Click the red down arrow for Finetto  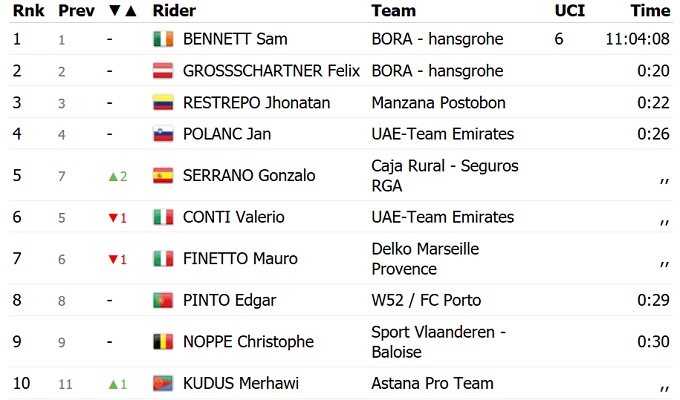point(114,259)
